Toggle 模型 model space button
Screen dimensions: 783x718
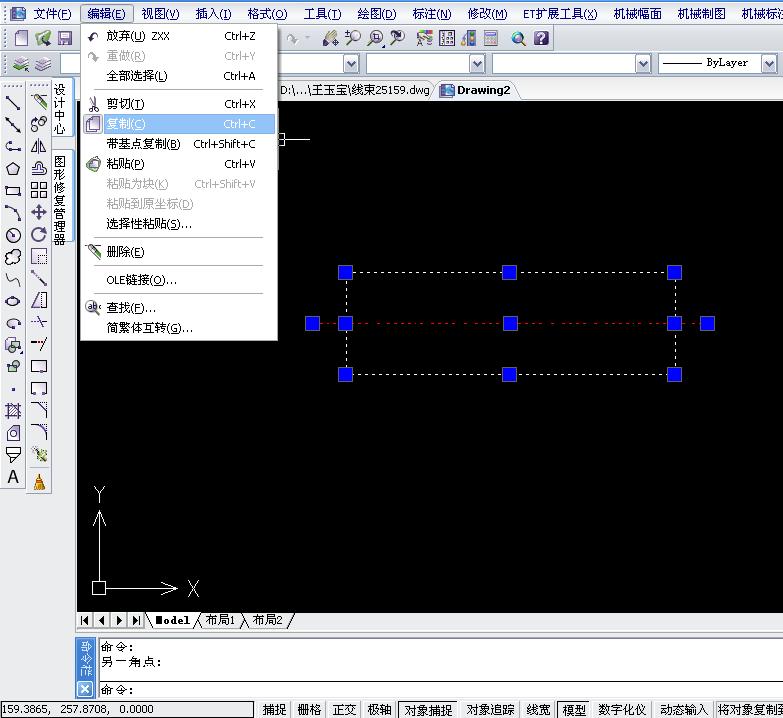pyautogui.click(x=574, y=710)
